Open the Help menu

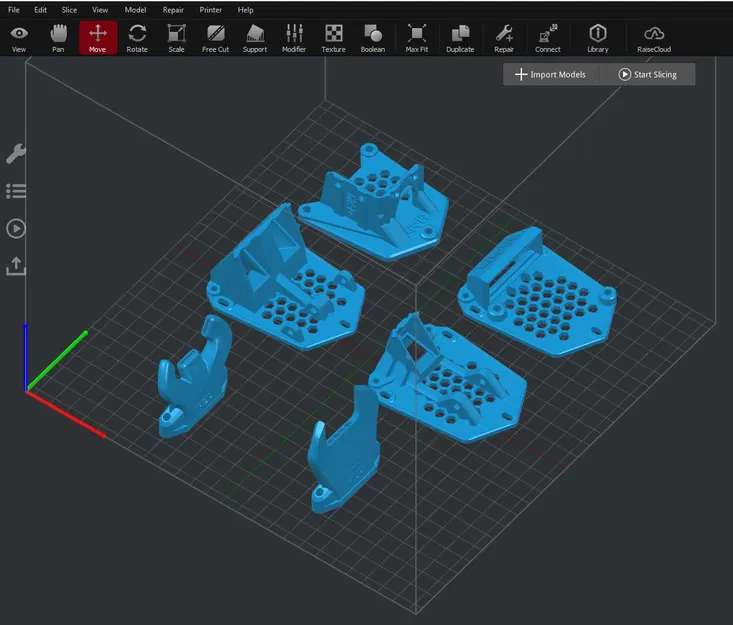point(245,10)
